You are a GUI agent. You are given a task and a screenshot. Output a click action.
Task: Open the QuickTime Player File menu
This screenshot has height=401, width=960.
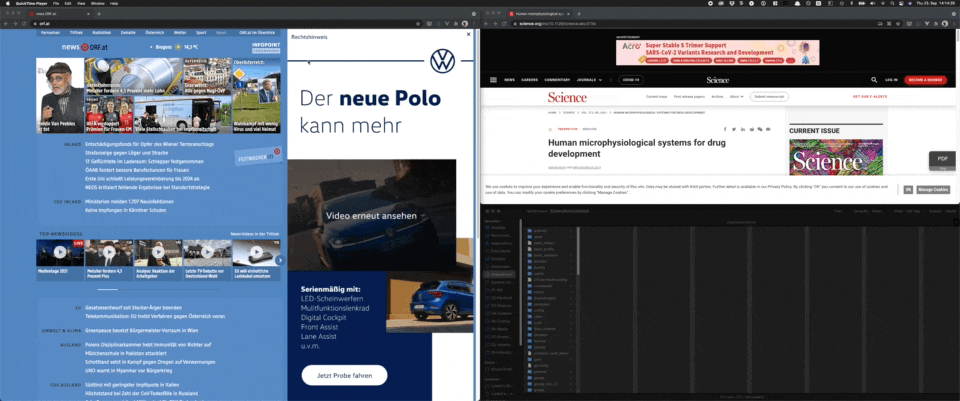click(56, 3)
